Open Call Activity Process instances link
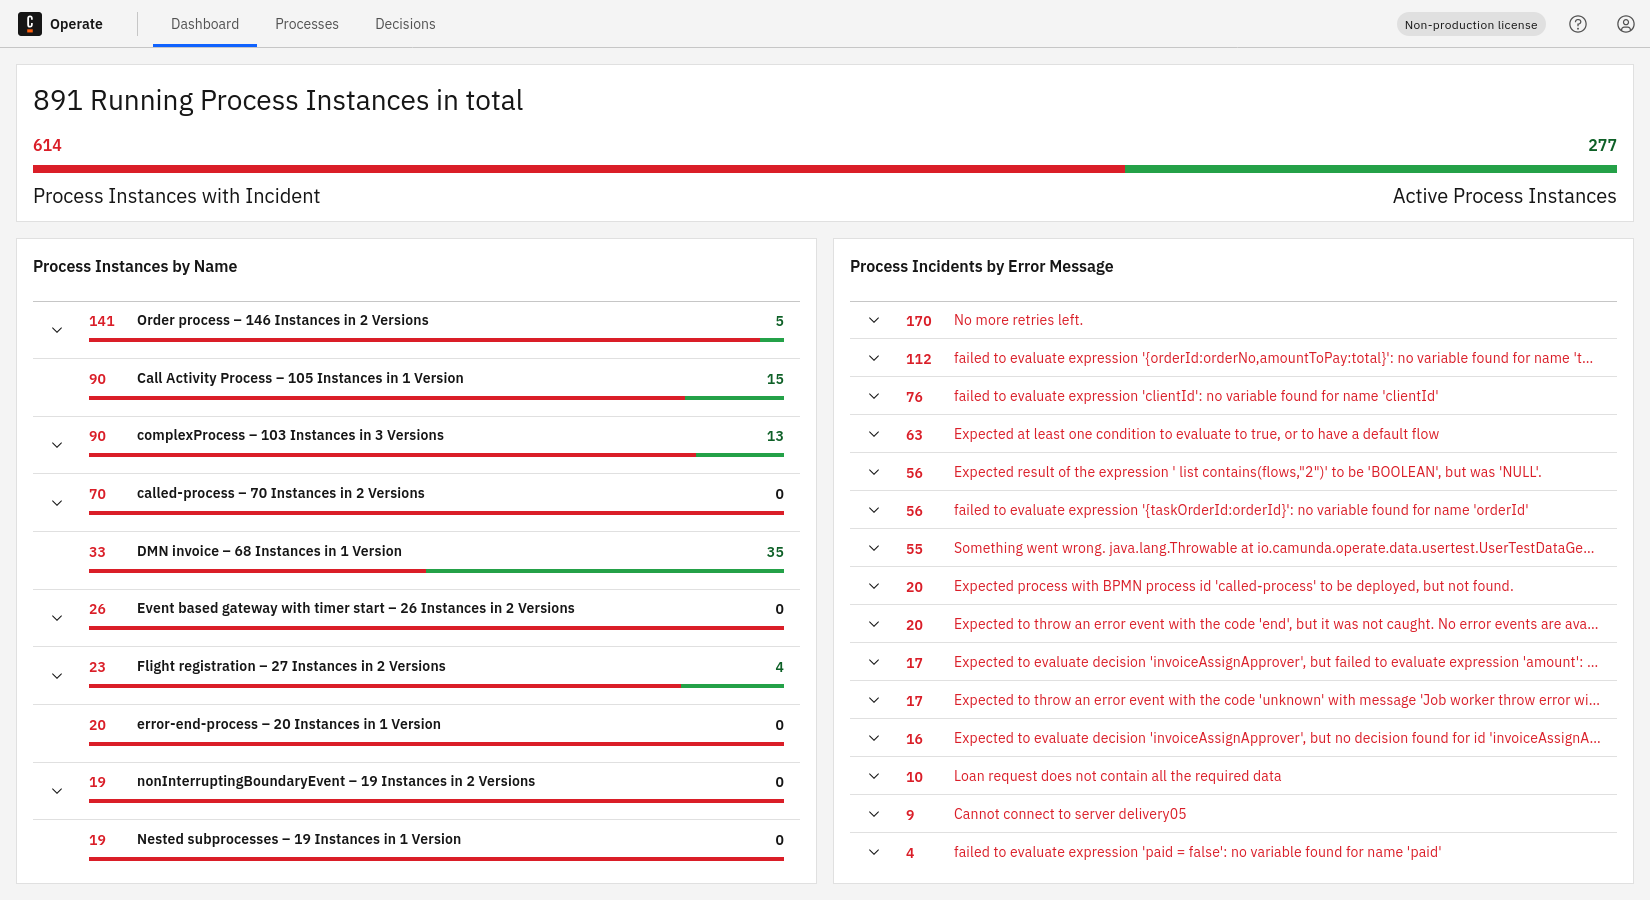 (x=300, y=378)
